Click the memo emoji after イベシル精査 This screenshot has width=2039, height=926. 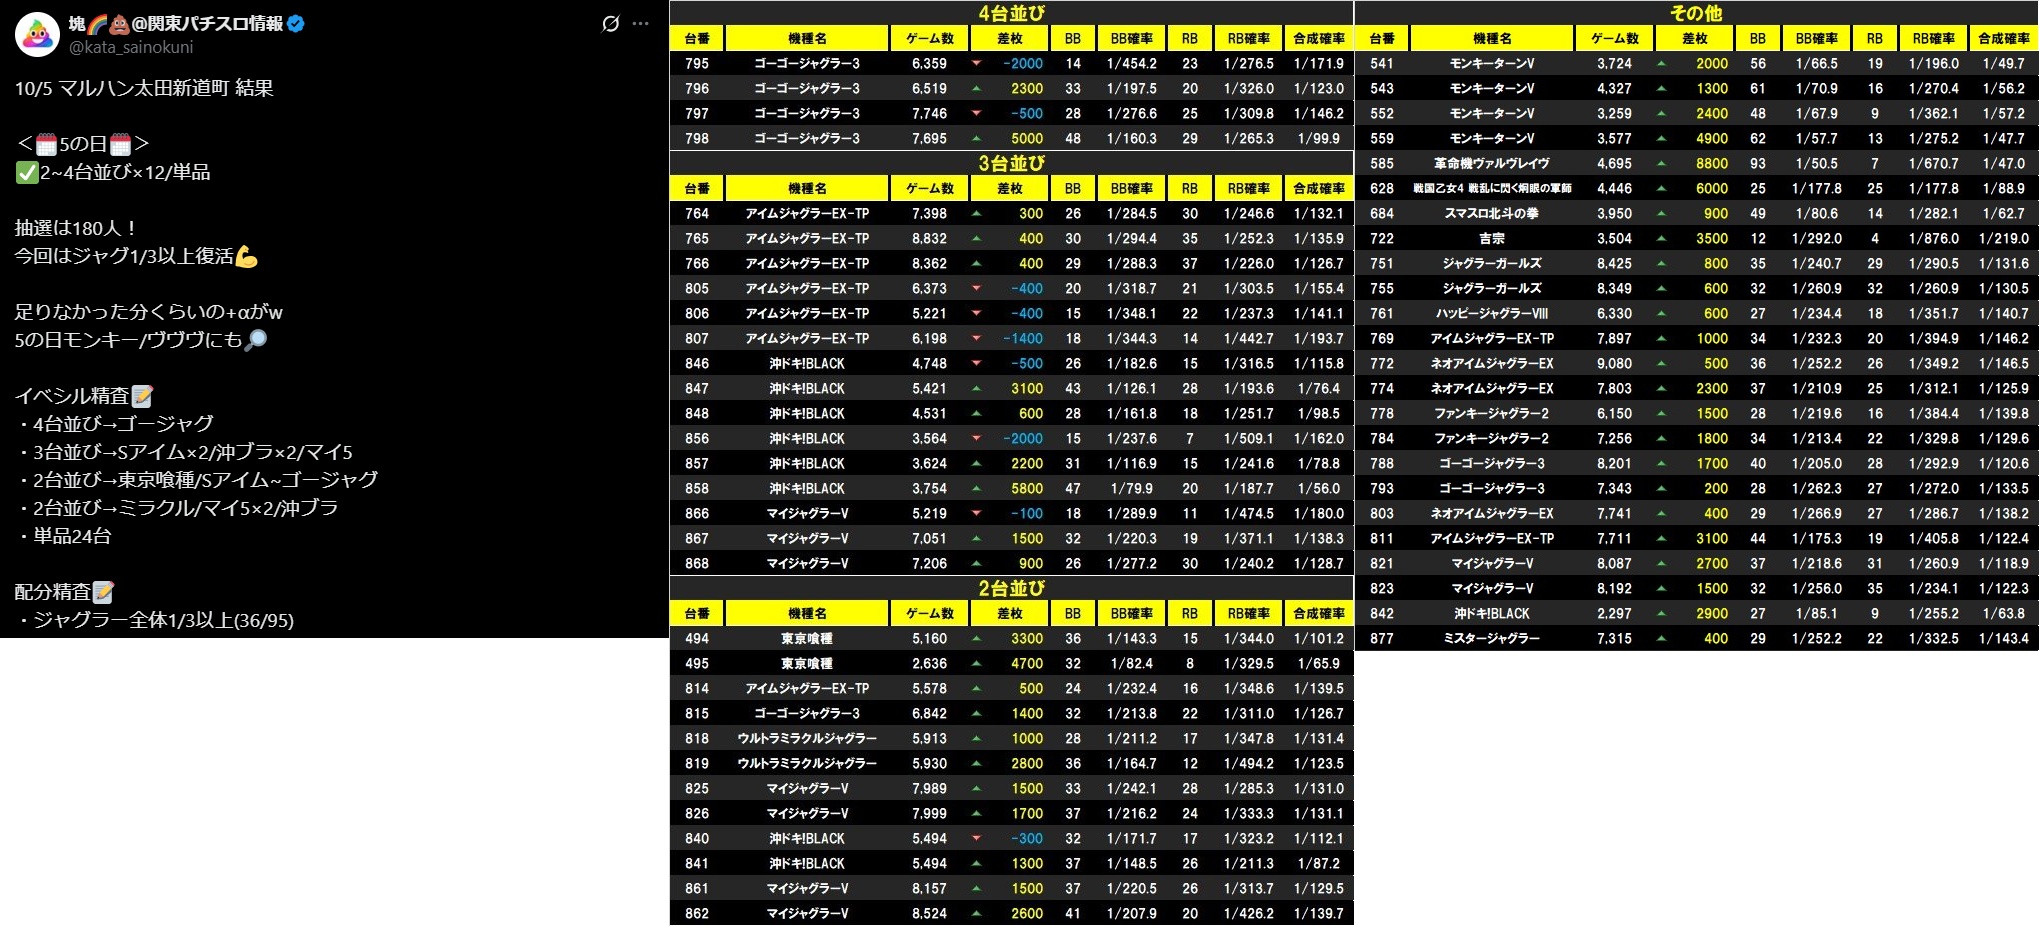(142, 396)
